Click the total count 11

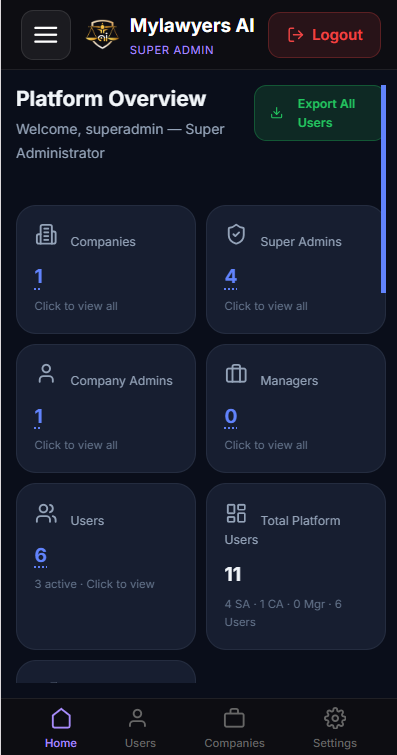233,574
